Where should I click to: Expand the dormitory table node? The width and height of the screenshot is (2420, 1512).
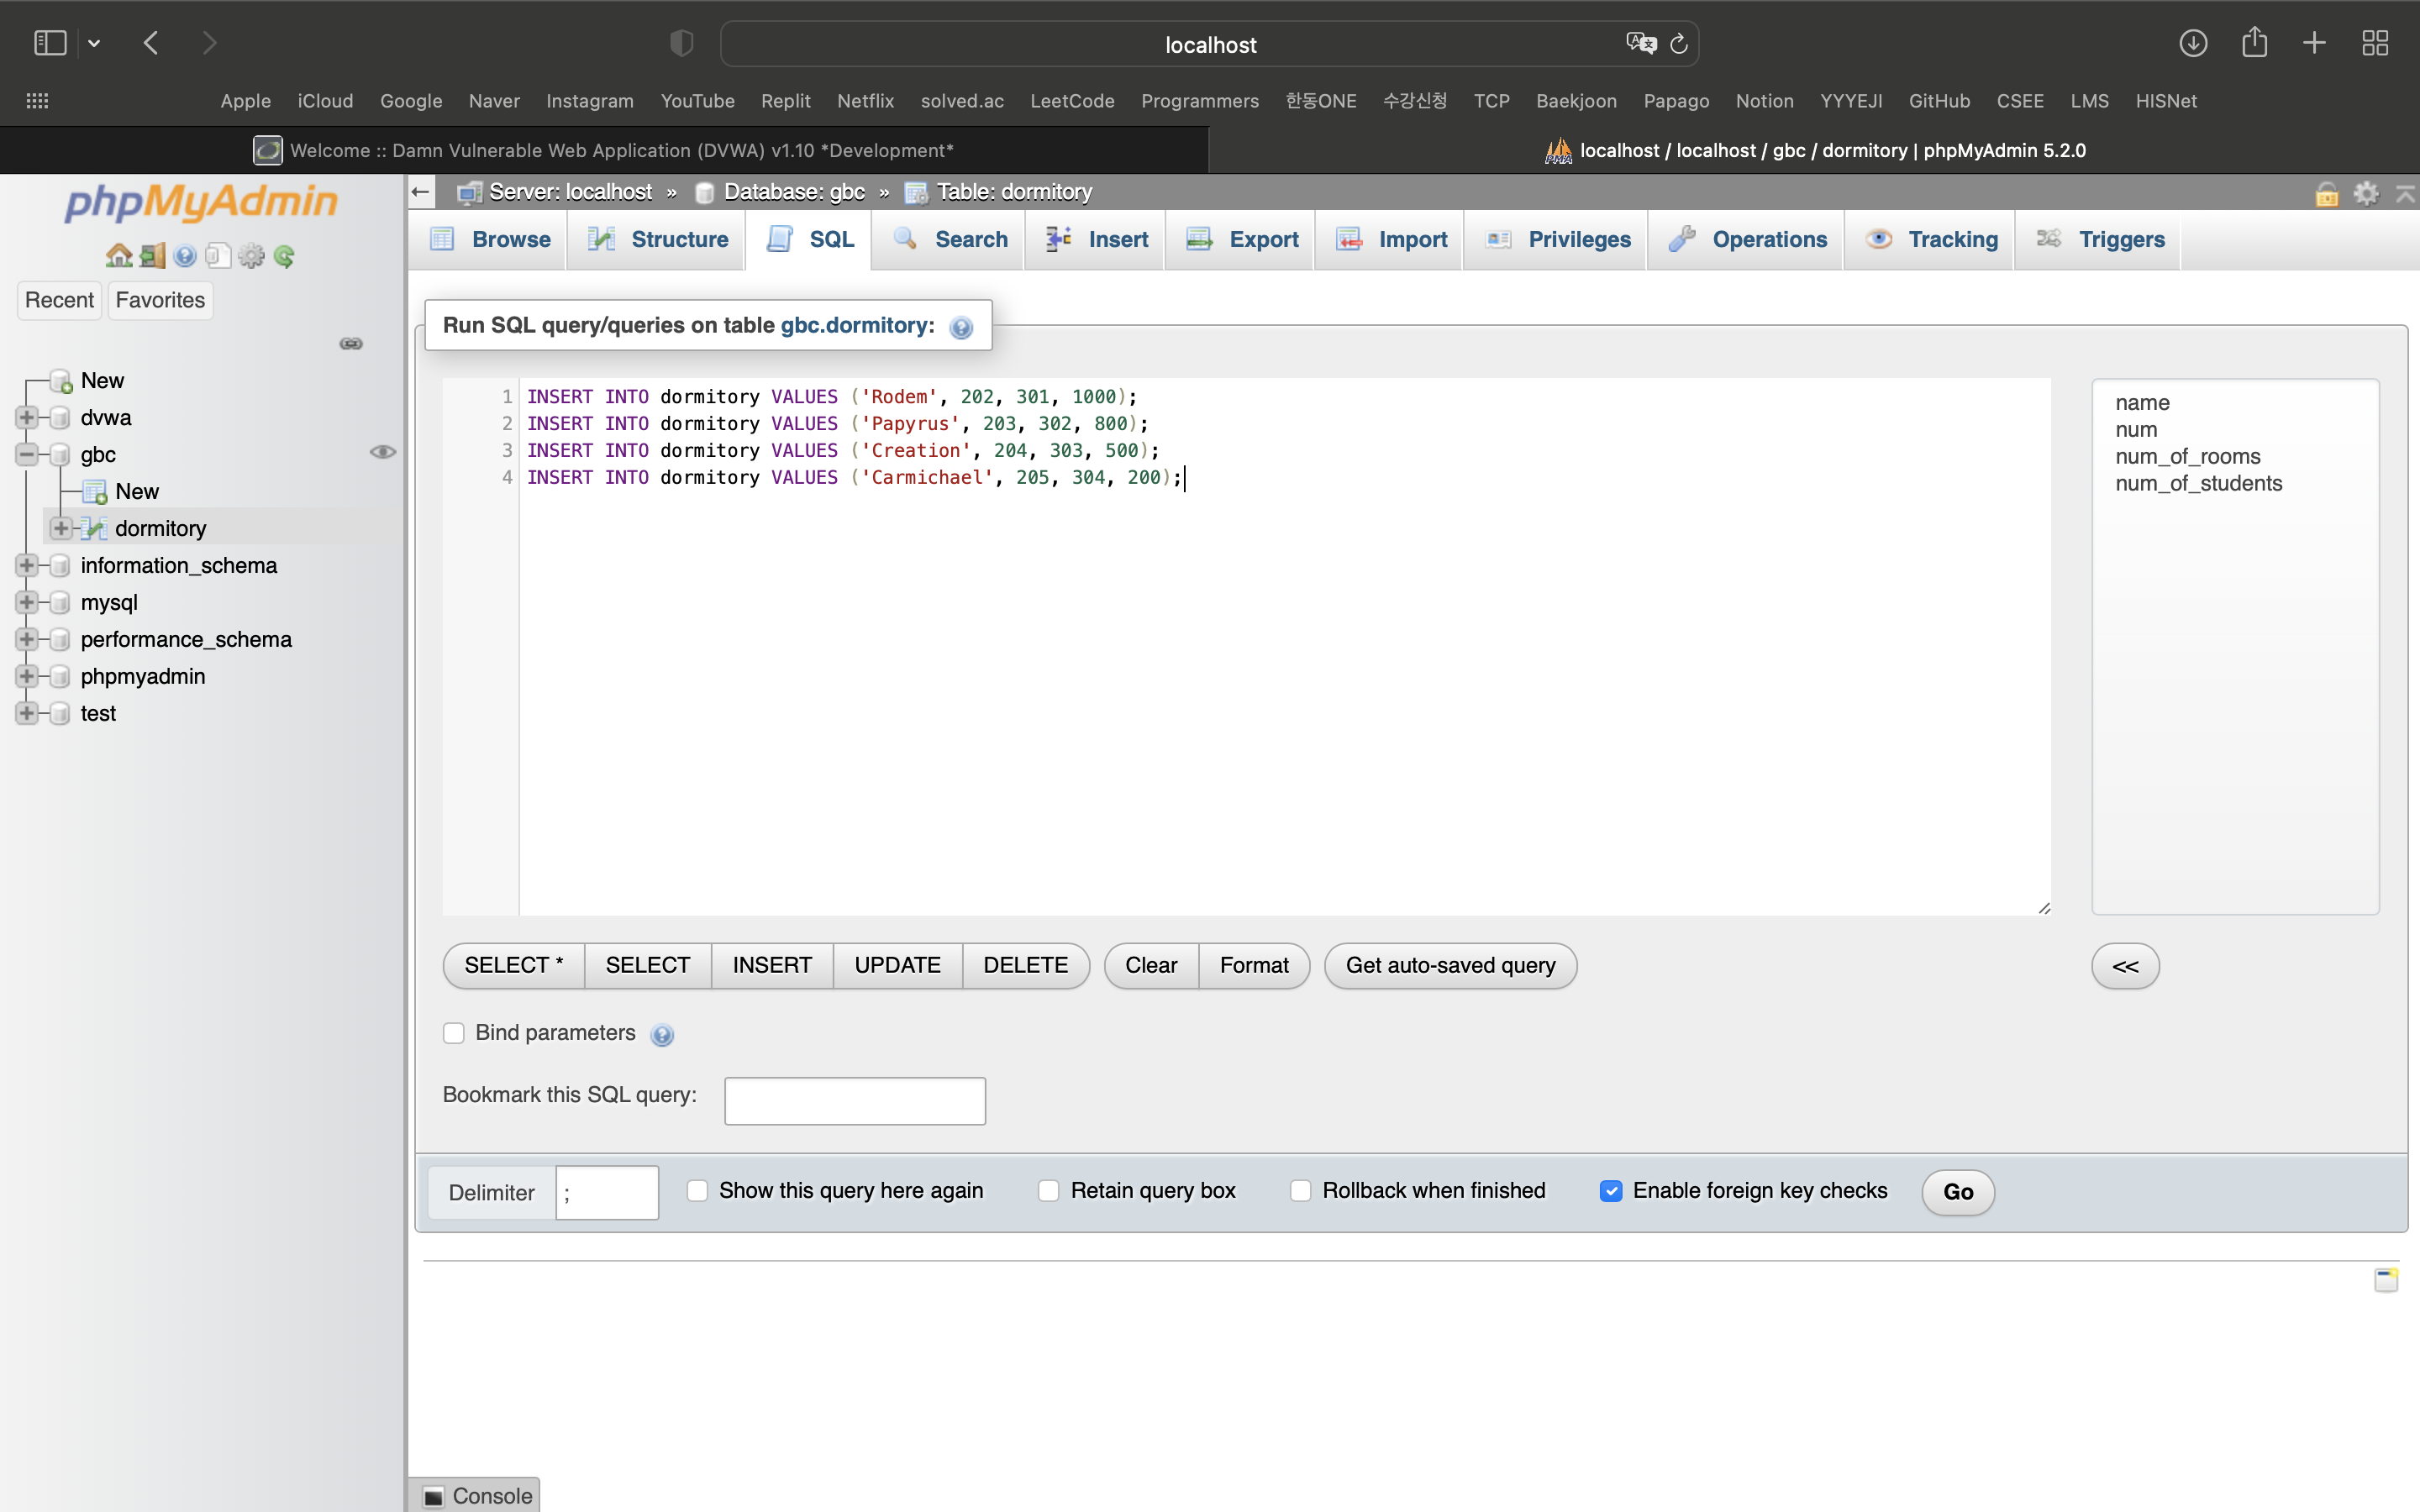tap(61, 528)
